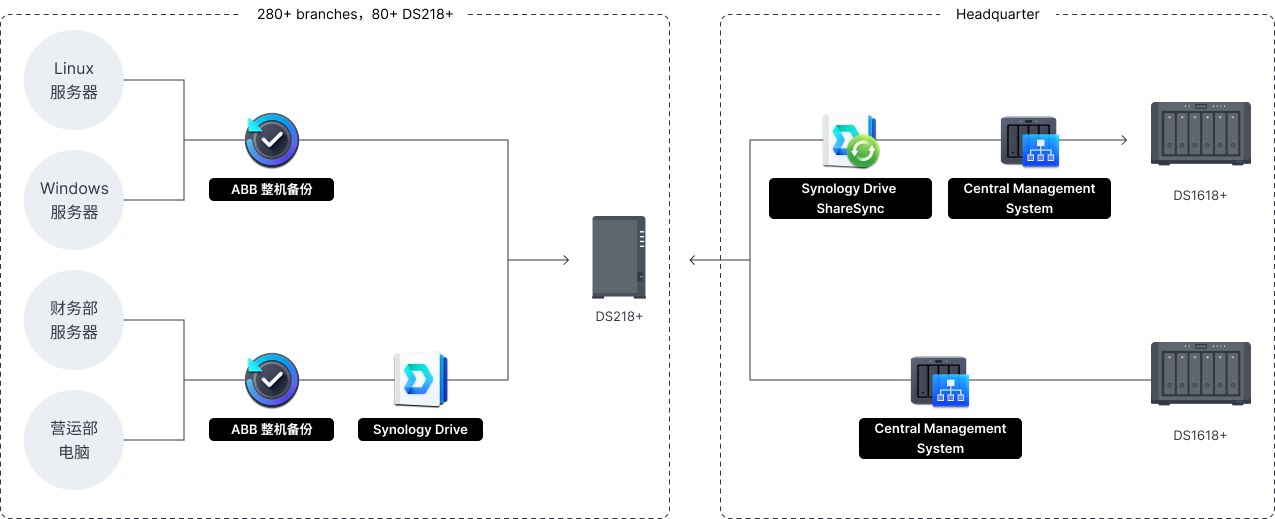Click the upper DS1618+ caption text
Screen dimensions: 1275x519
coord(1200,195)
